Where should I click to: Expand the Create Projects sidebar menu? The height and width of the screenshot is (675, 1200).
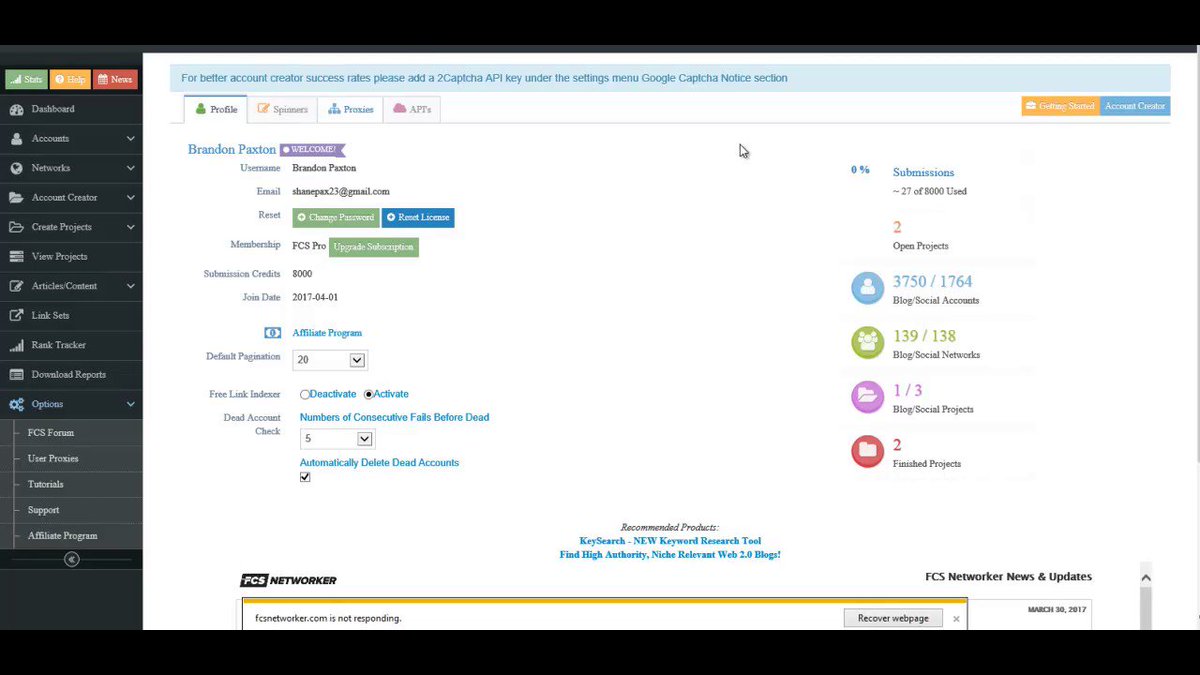(130, 227)
